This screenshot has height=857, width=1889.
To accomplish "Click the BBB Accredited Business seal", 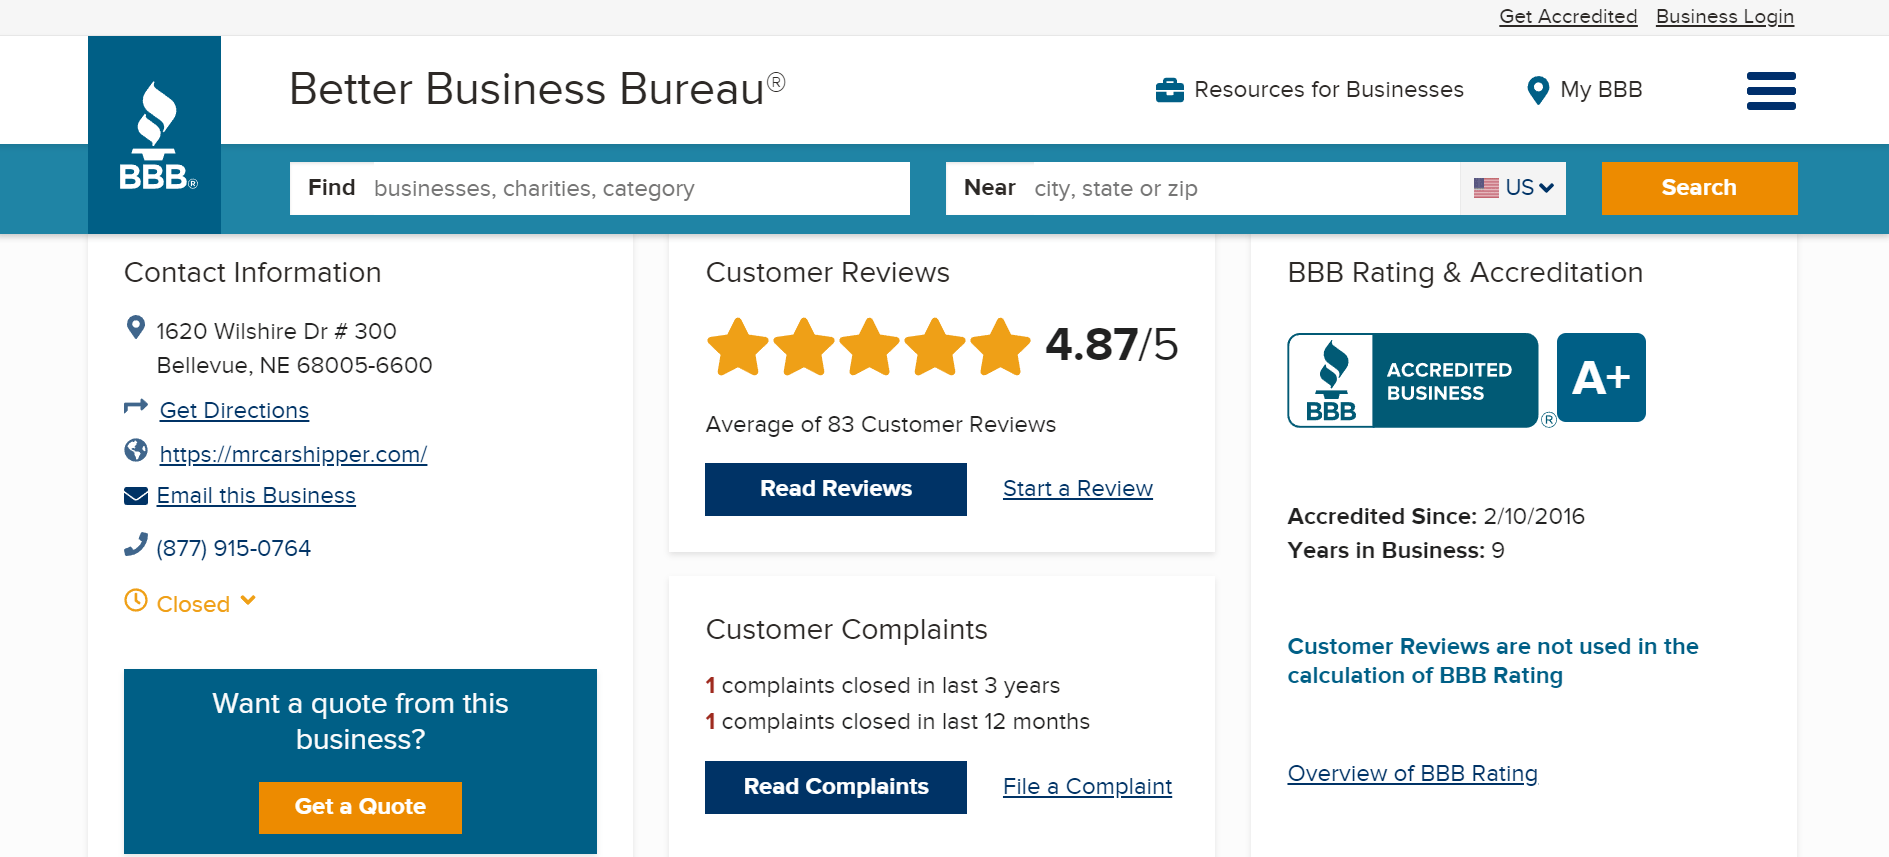I will (1412, 380).
